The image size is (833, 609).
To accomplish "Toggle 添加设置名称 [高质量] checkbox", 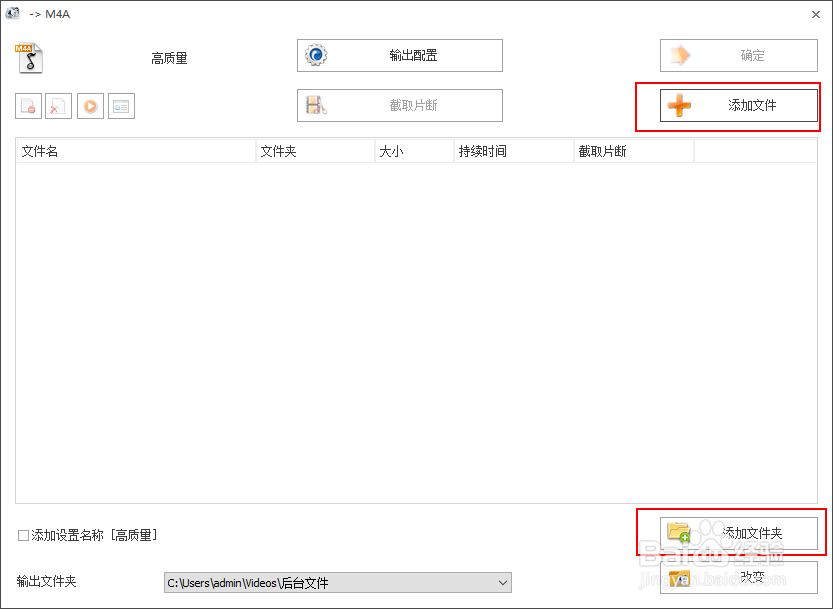I will point(23,535).
